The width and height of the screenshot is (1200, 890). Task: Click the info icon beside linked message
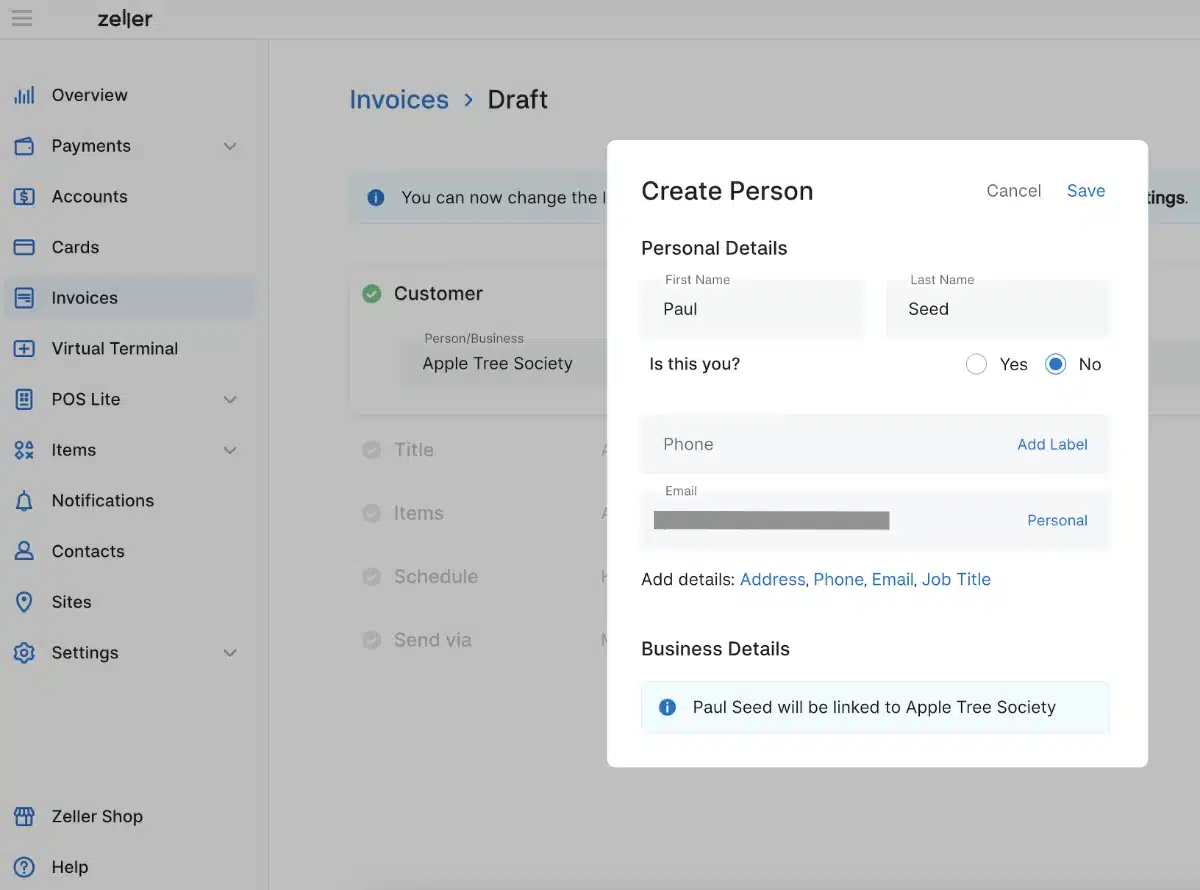667,708
